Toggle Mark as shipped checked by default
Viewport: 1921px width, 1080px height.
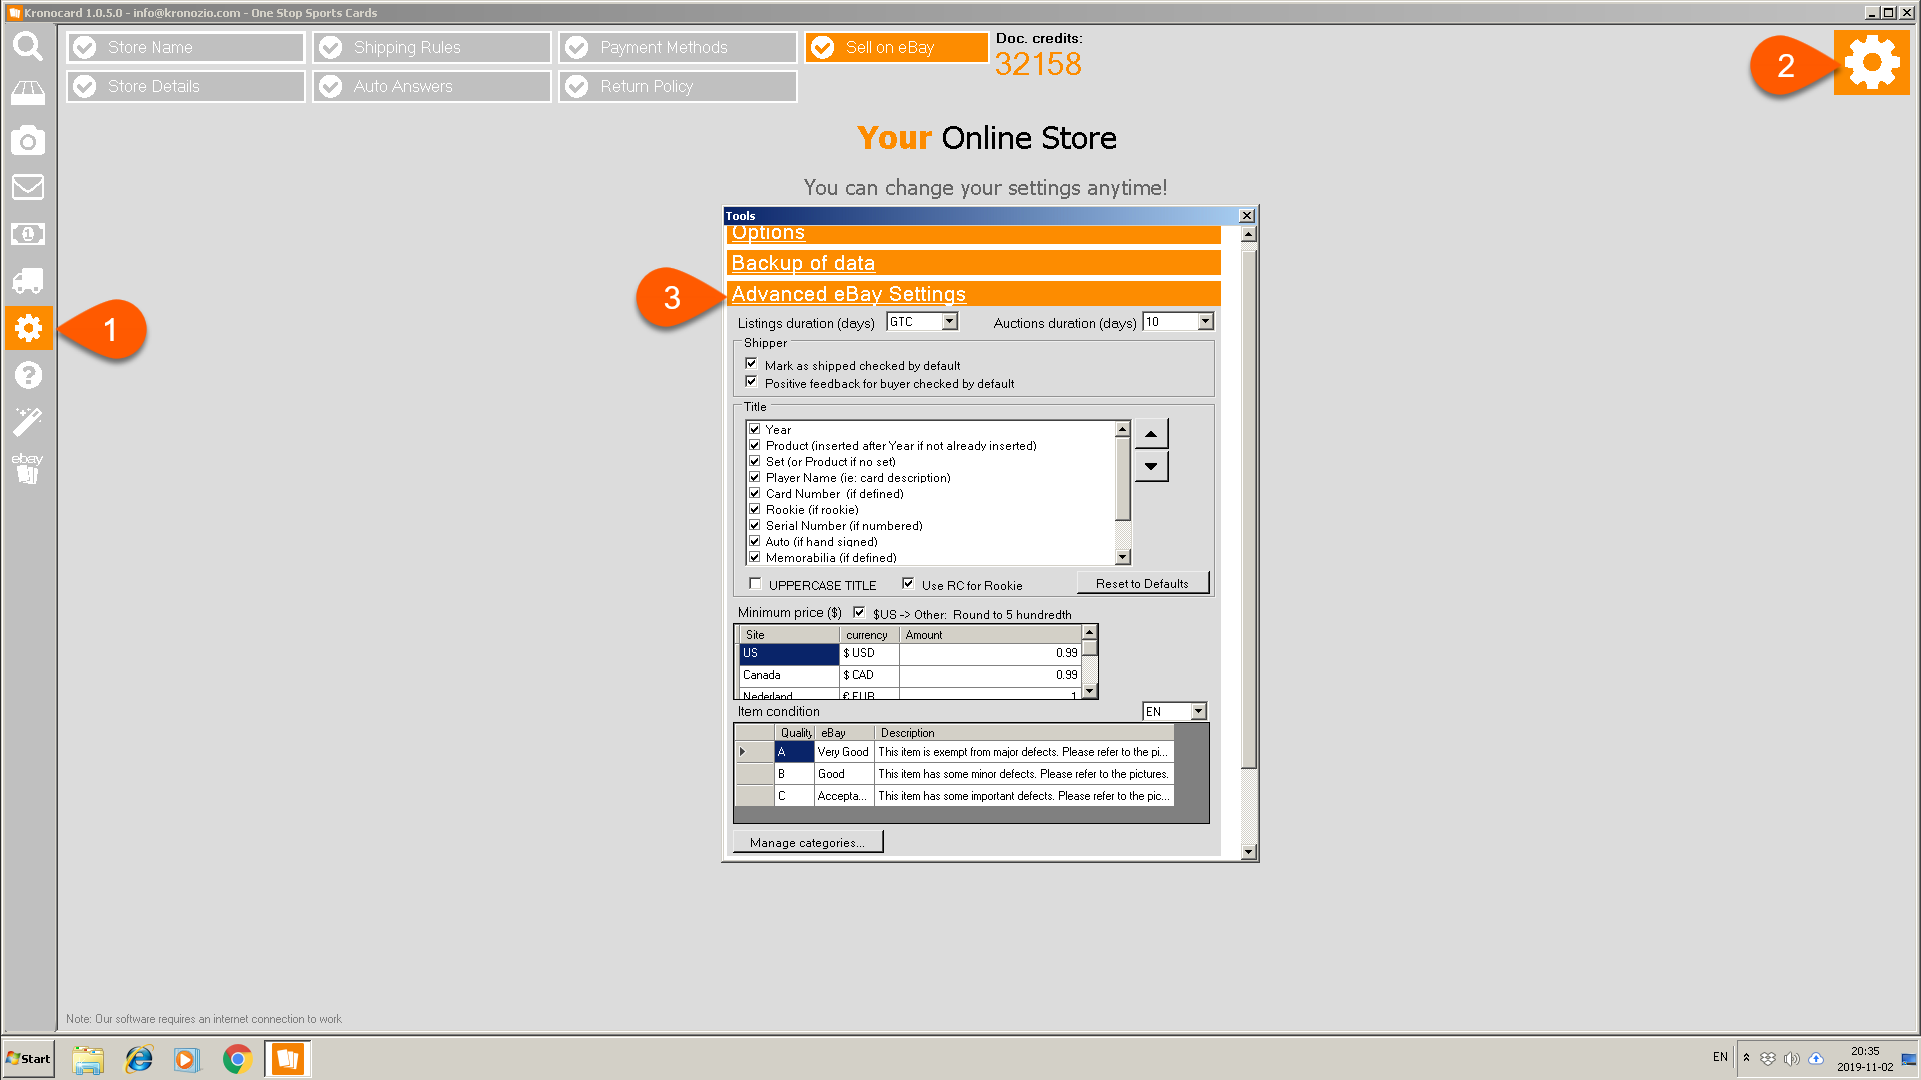(751, 365)
